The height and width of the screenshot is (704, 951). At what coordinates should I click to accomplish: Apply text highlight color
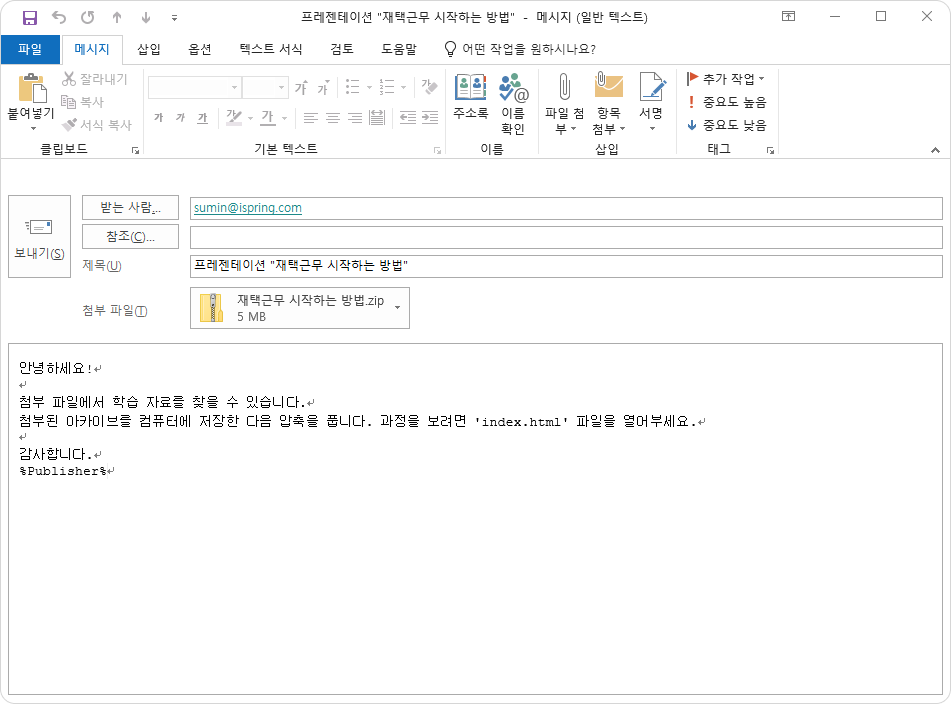(234, 118)
